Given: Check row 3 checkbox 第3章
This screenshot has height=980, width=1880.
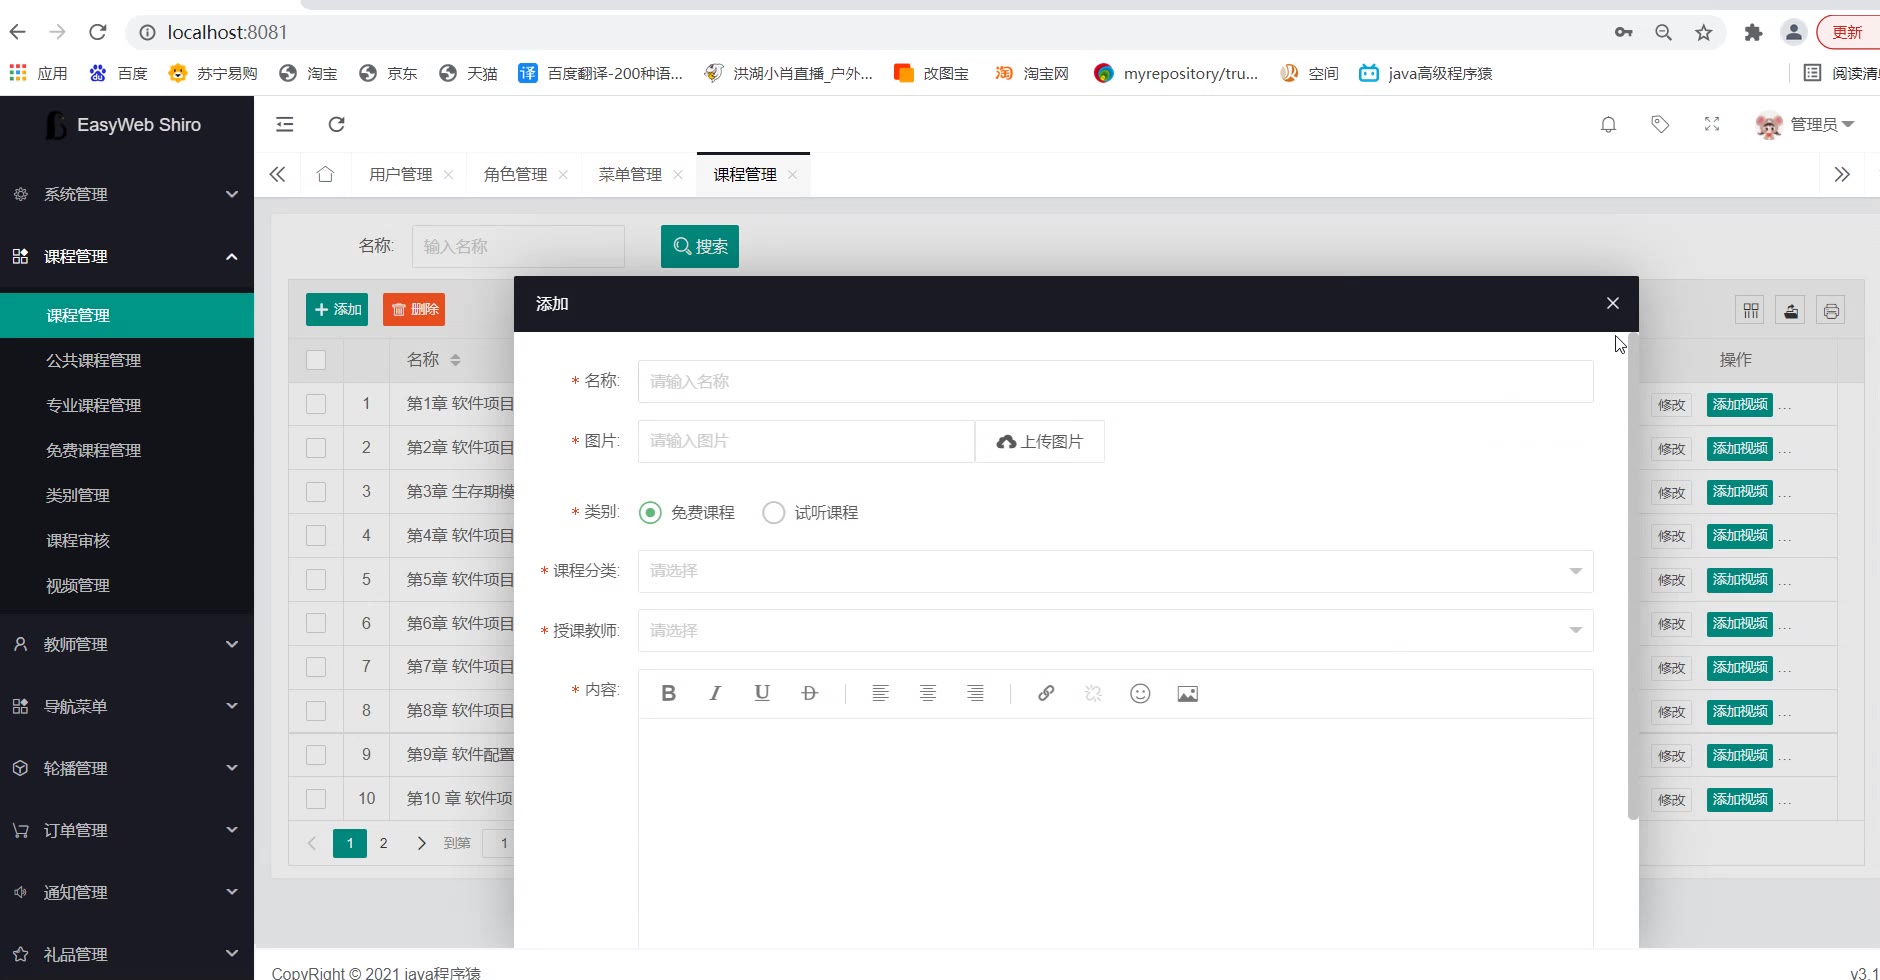Looking at the screenshot, I should tap(316, 492).
